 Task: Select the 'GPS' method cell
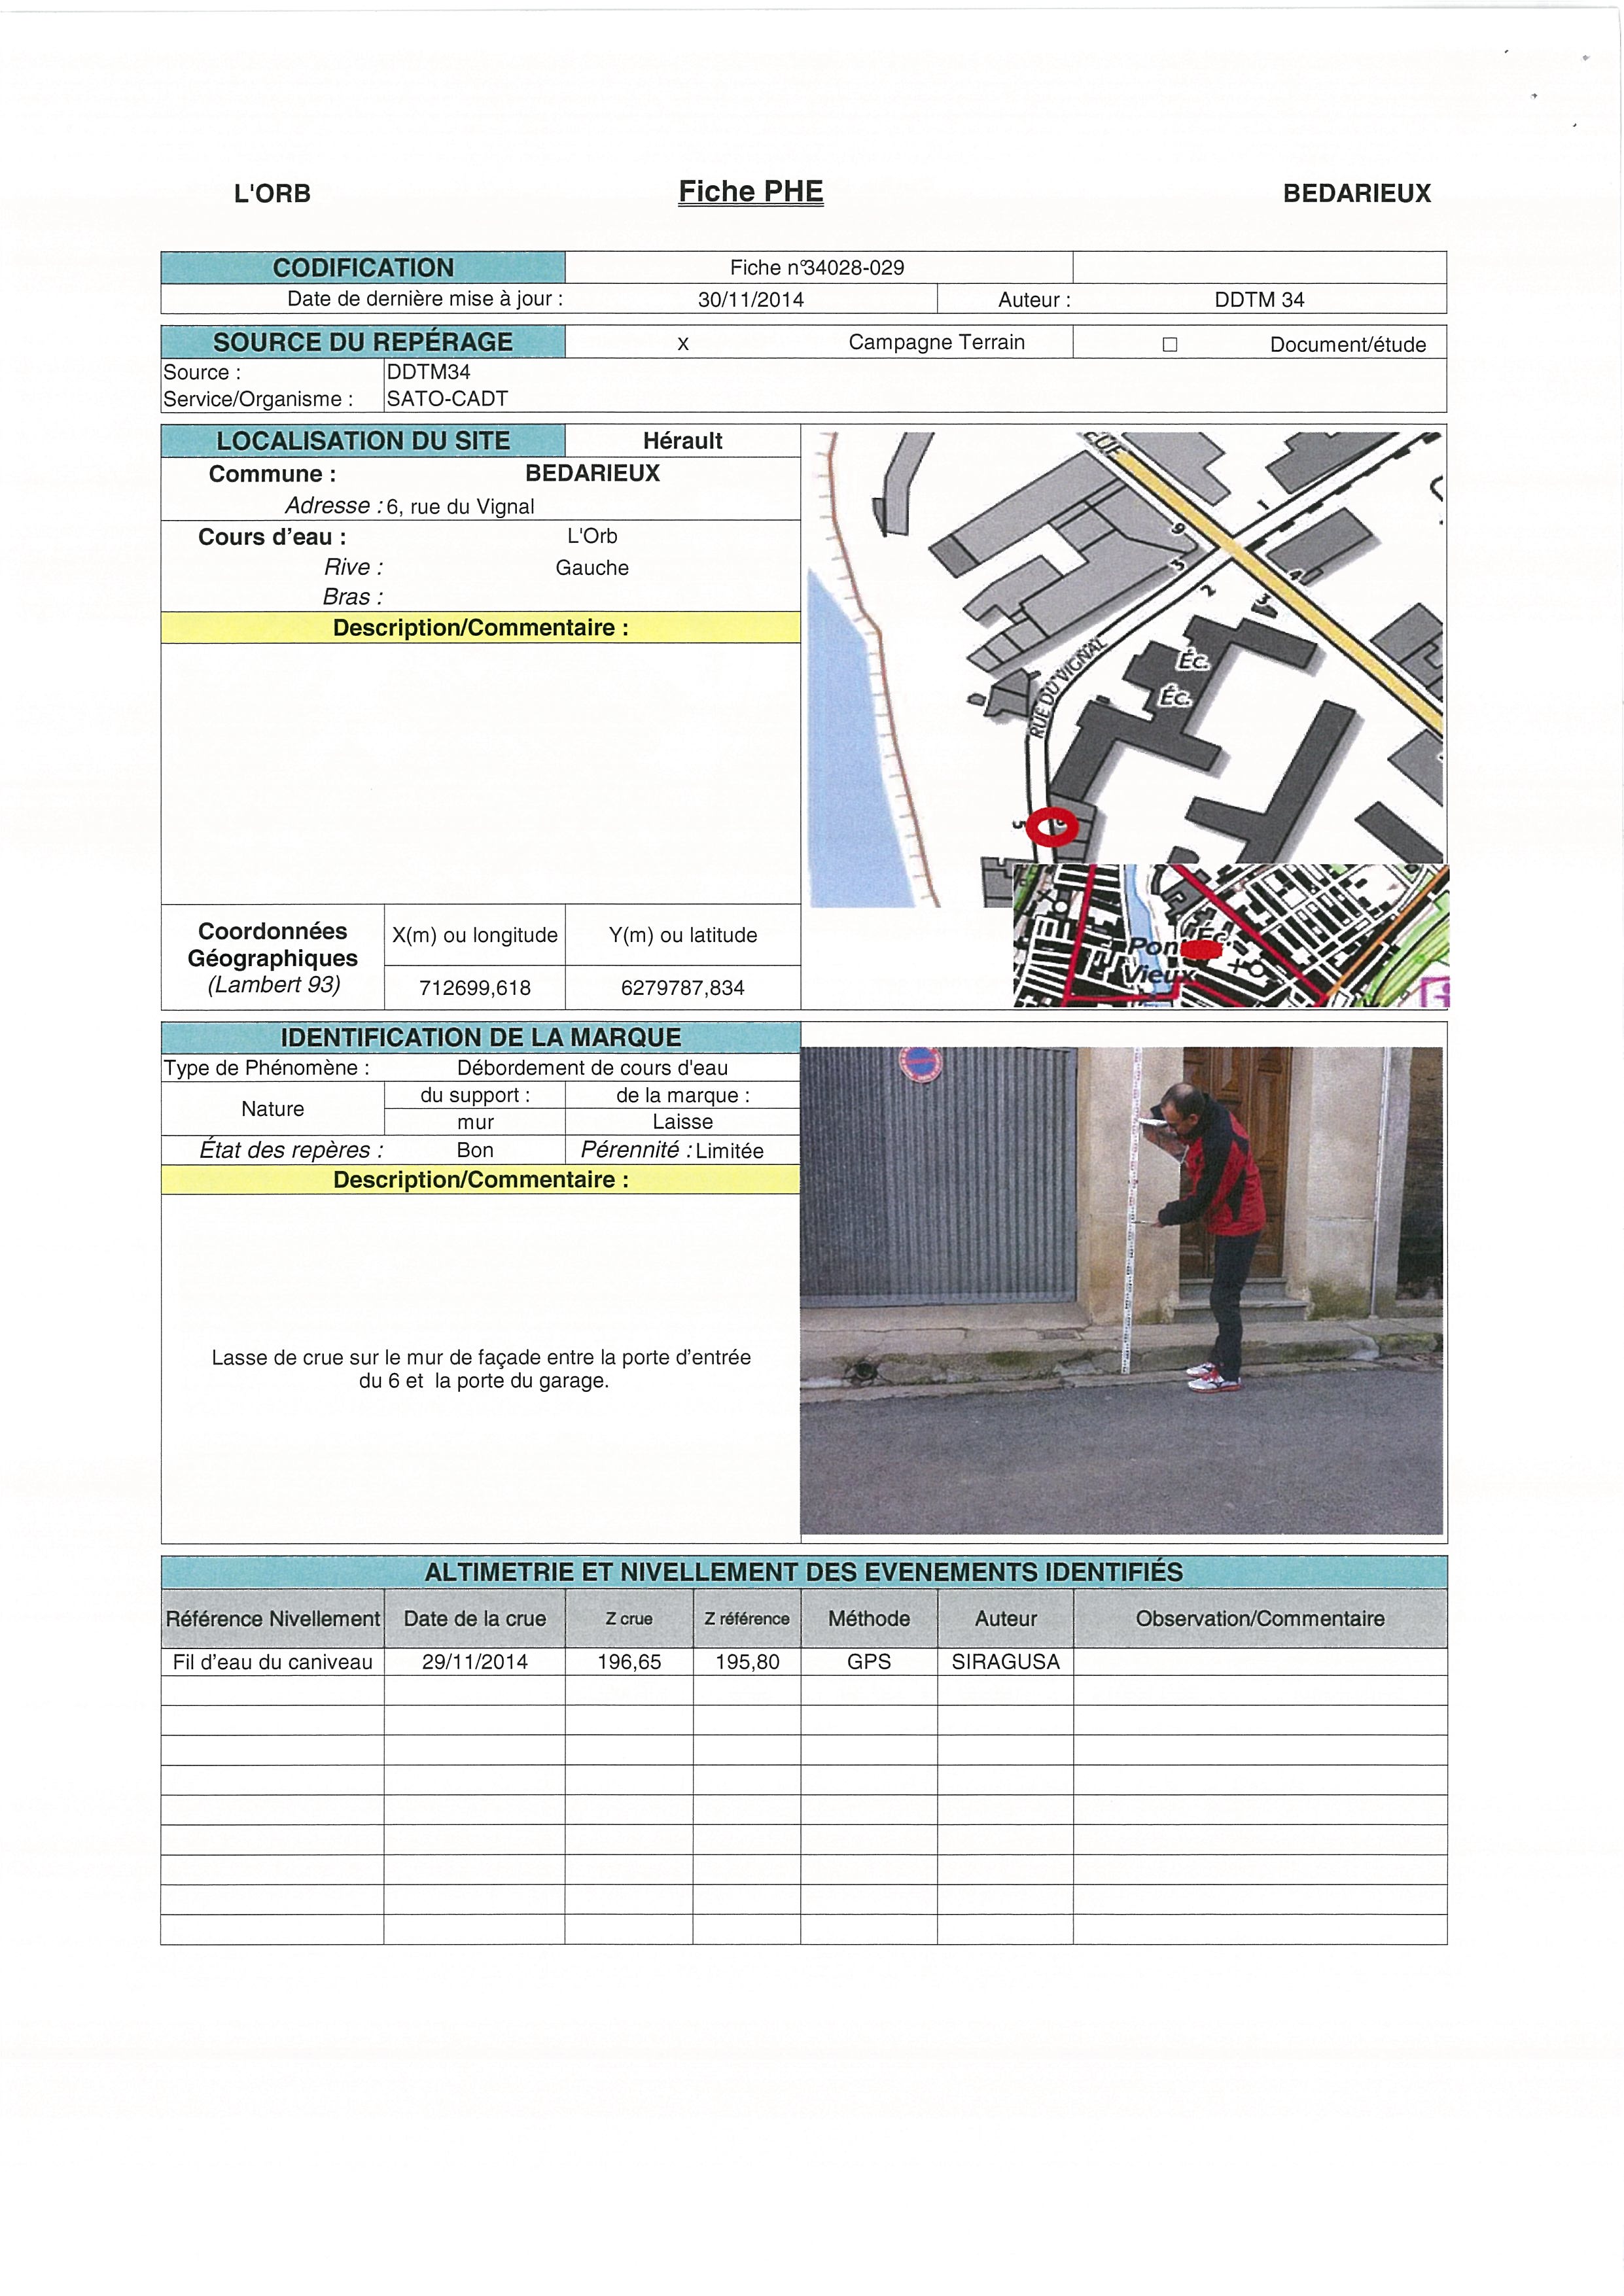click(x=869, y=1662)
